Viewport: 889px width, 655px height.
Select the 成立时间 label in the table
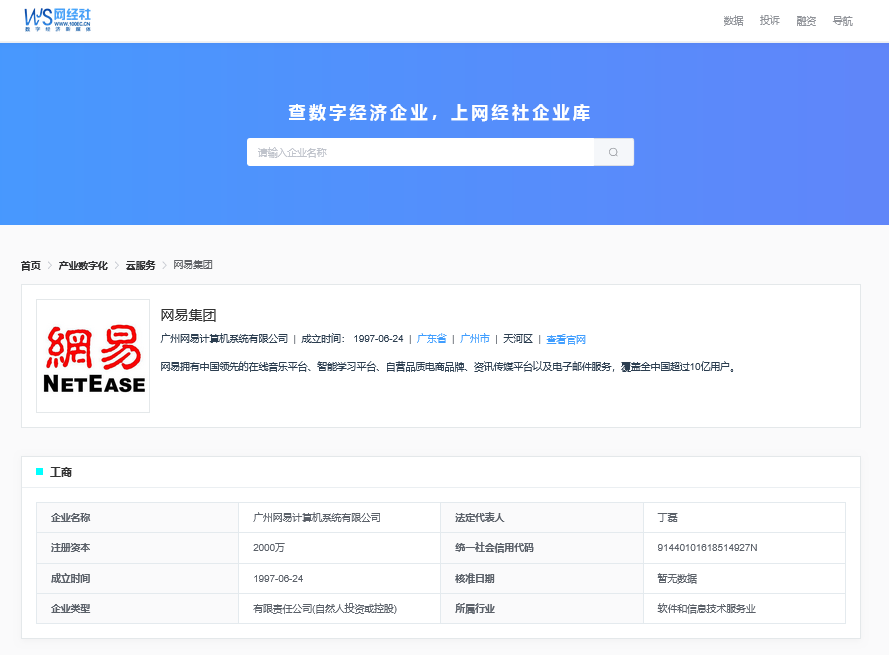pos(70,578)
